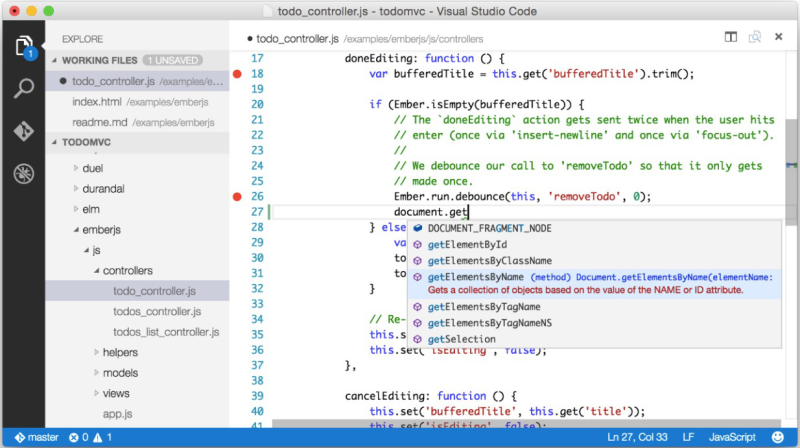Choose getElementsByClassName suggestion
The width and height of the screenshot is (800, 448).
(594, 261)
